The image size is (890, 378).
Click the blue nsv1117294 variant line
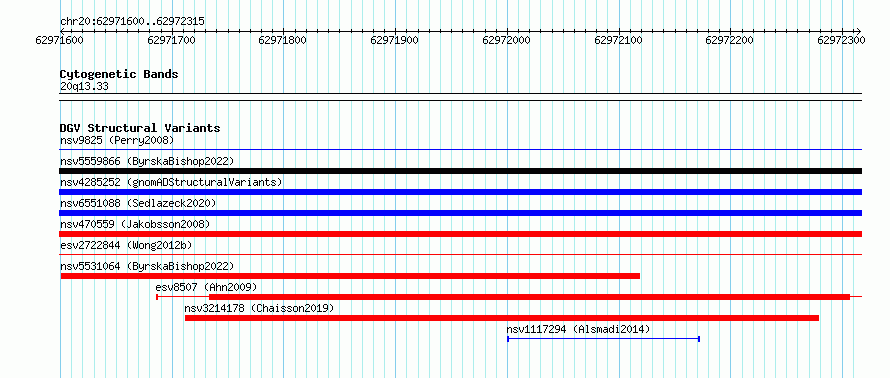[603, 339]
